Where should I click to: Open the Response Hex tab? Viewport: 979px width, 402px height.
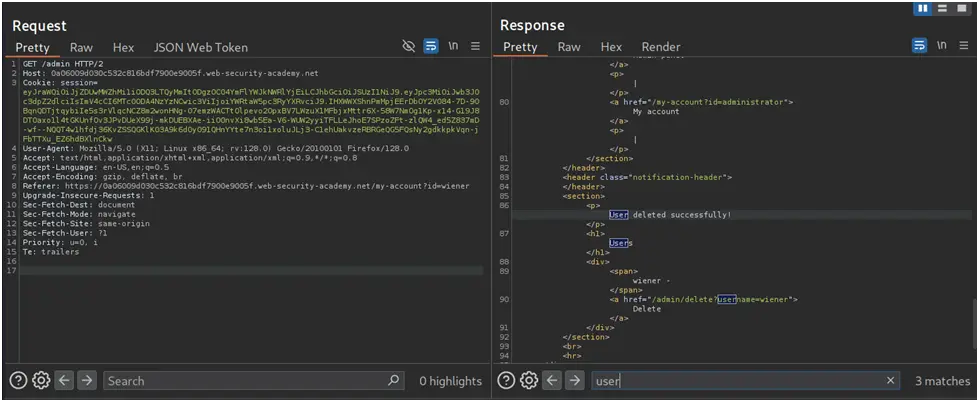[611, 47]
